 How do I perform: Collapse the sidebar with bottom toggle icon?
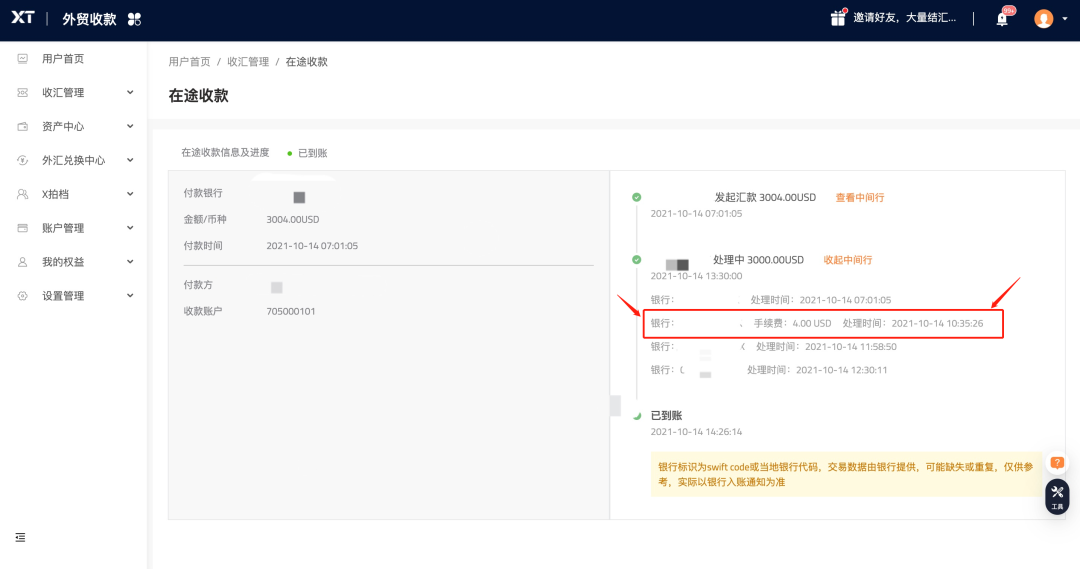21,537
